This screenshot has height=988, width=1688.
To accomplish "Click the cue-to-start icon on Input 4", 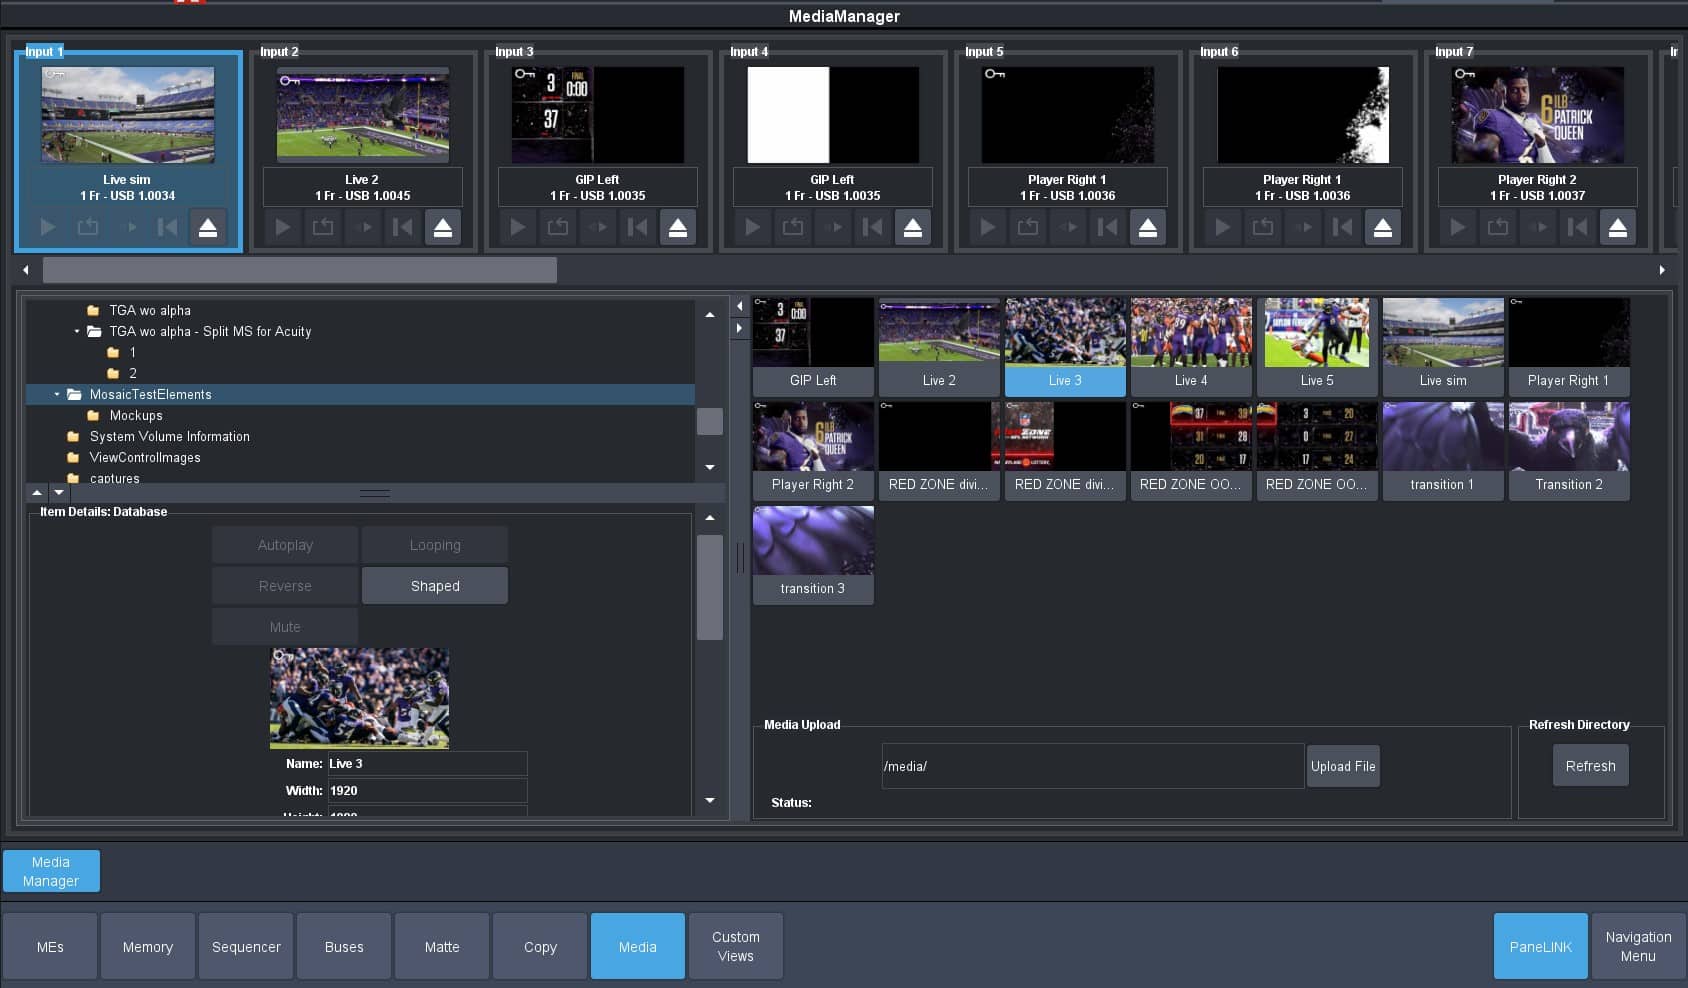I will coord(873,227).
